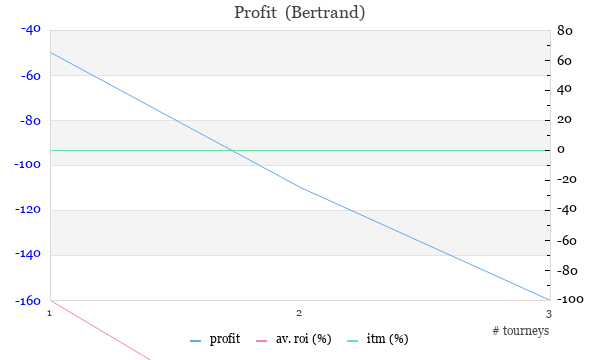
Task: Select tourney 2 on the x-axis
Action: (299, 313)
